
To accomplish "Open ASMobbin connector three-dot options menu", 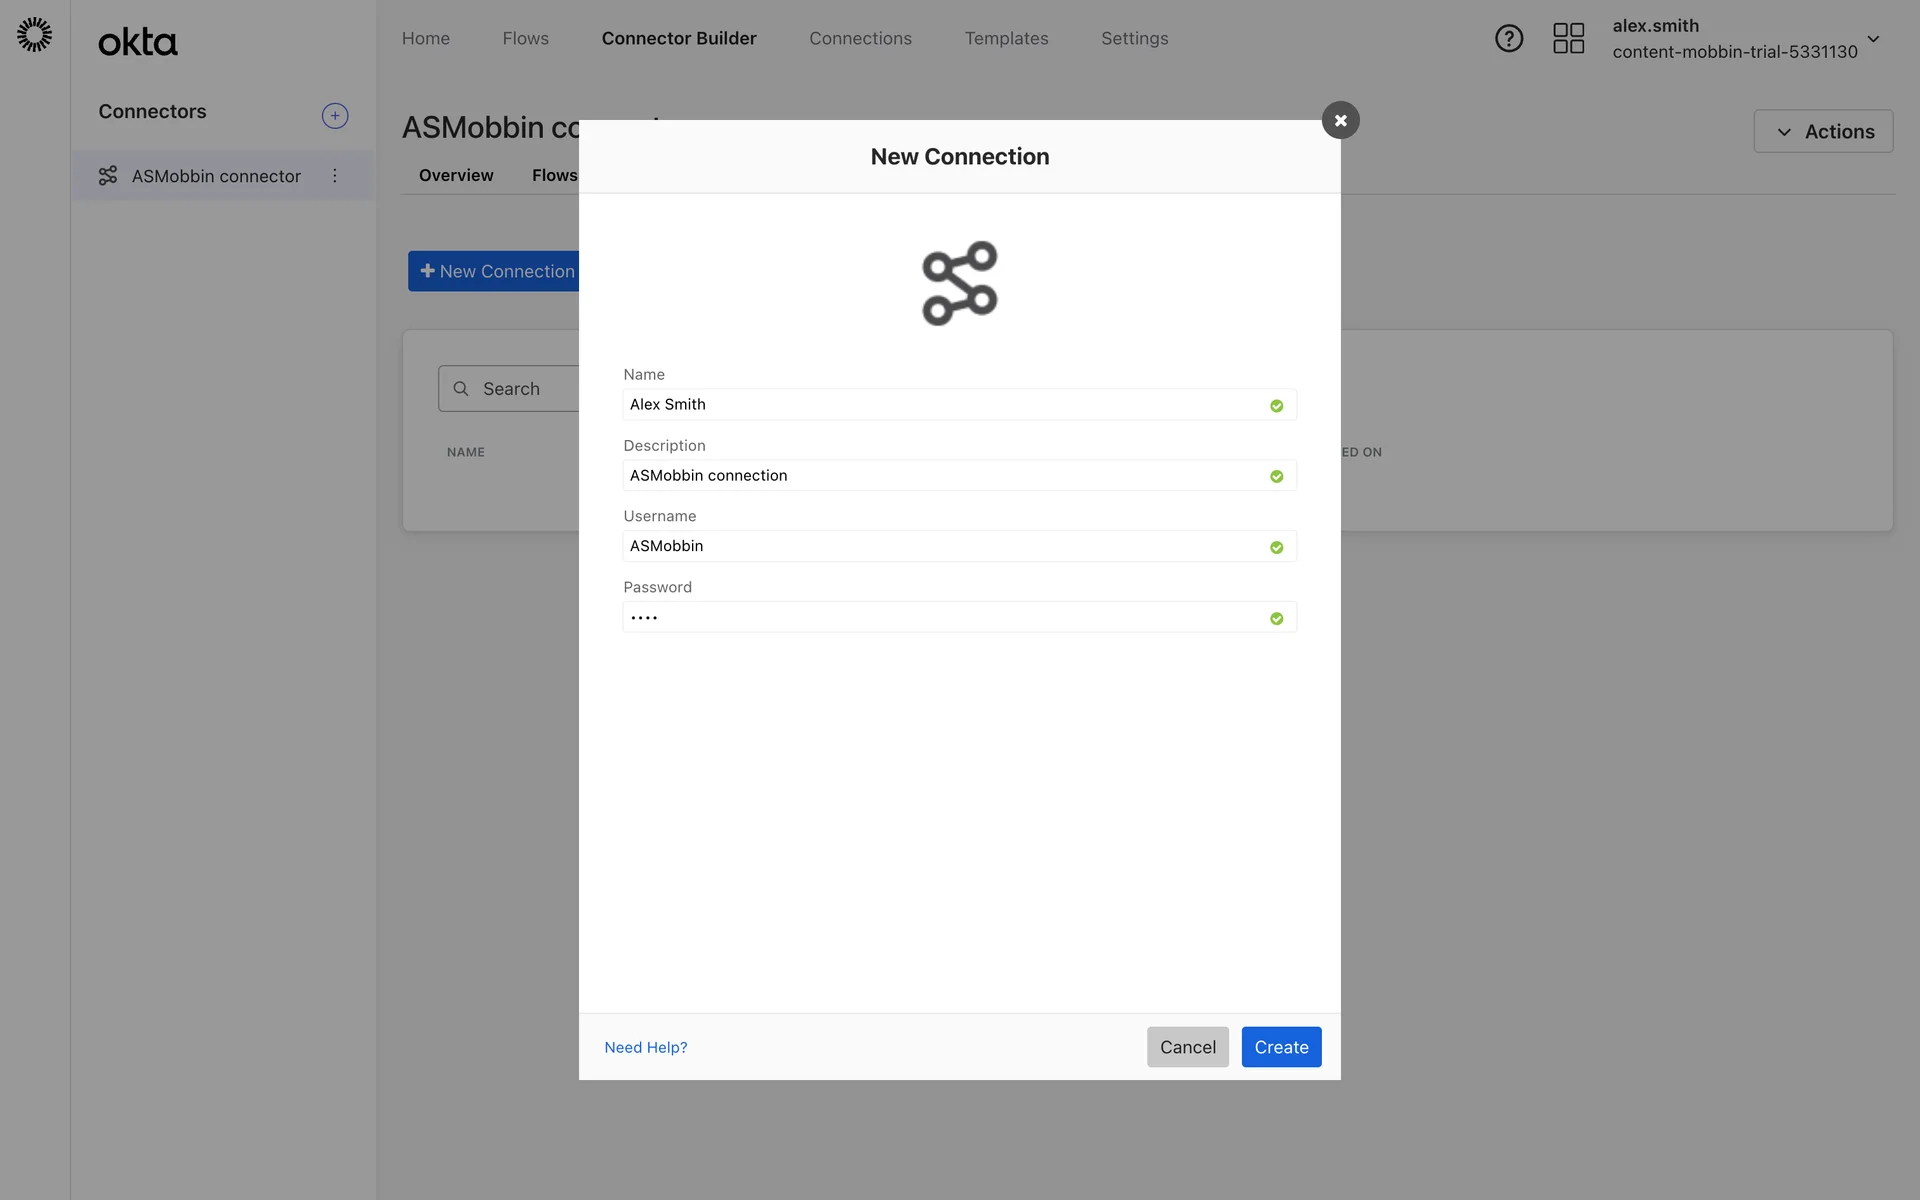I will pyautogui.click(x=335, y=176).
